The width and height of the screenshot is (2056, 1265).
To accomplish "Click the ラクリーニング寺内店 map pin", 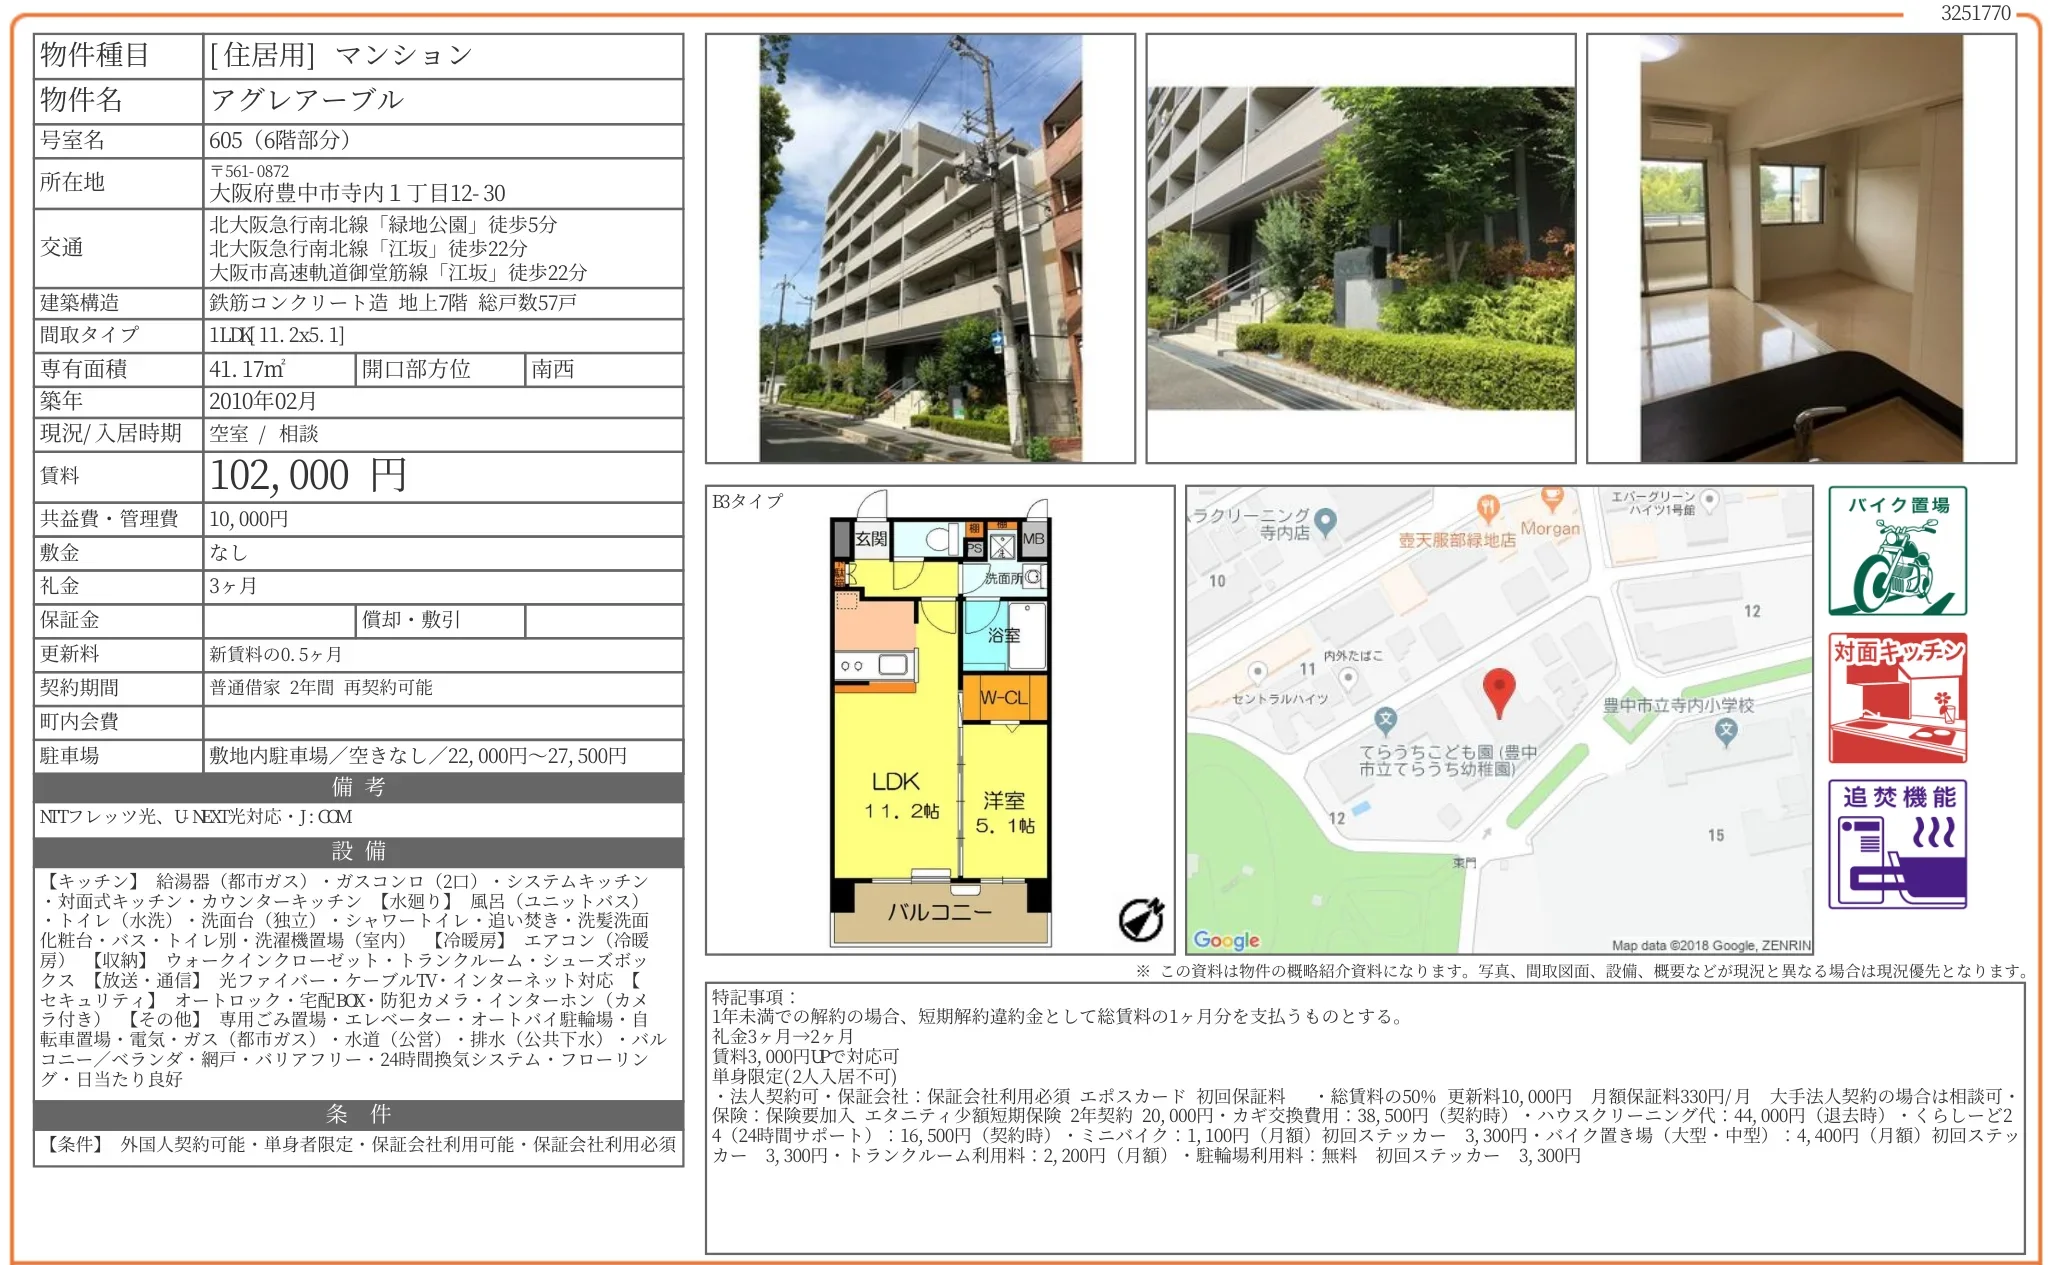I will pyautogui.click(x=1325, y=521).
